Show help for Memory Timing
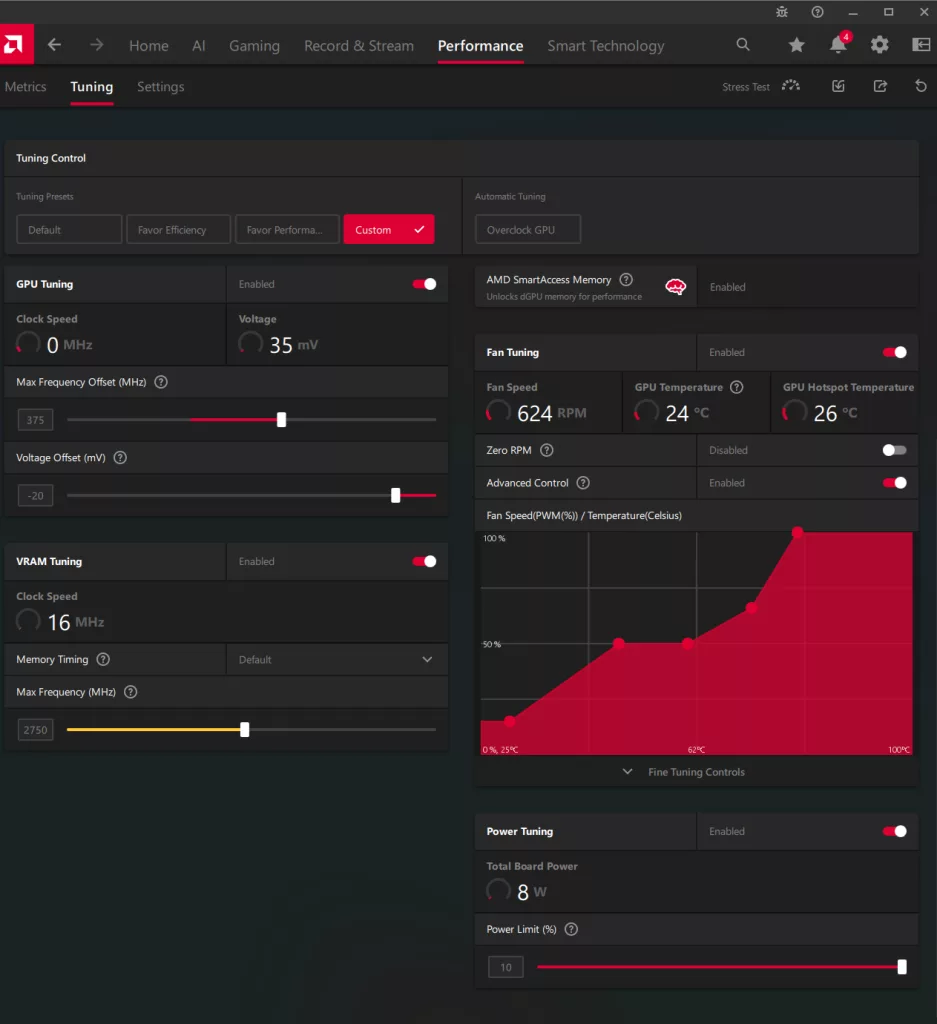Image resolution: width=937 pixels, height=1024 pixels. 103,660
